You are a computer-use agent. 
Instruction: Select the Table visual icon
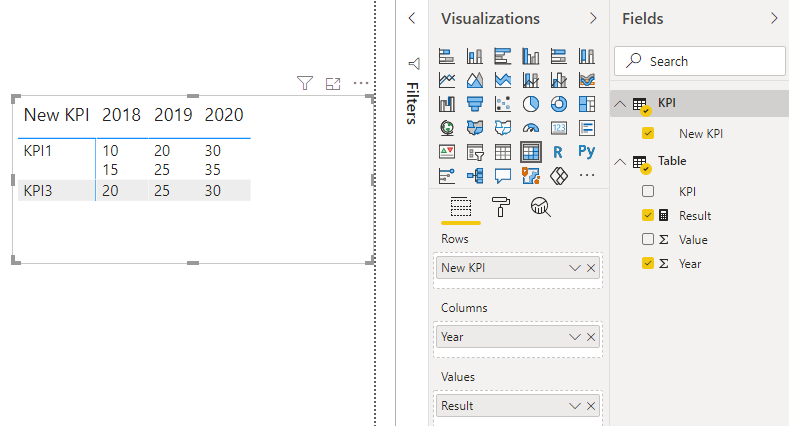tap(503, 152)
